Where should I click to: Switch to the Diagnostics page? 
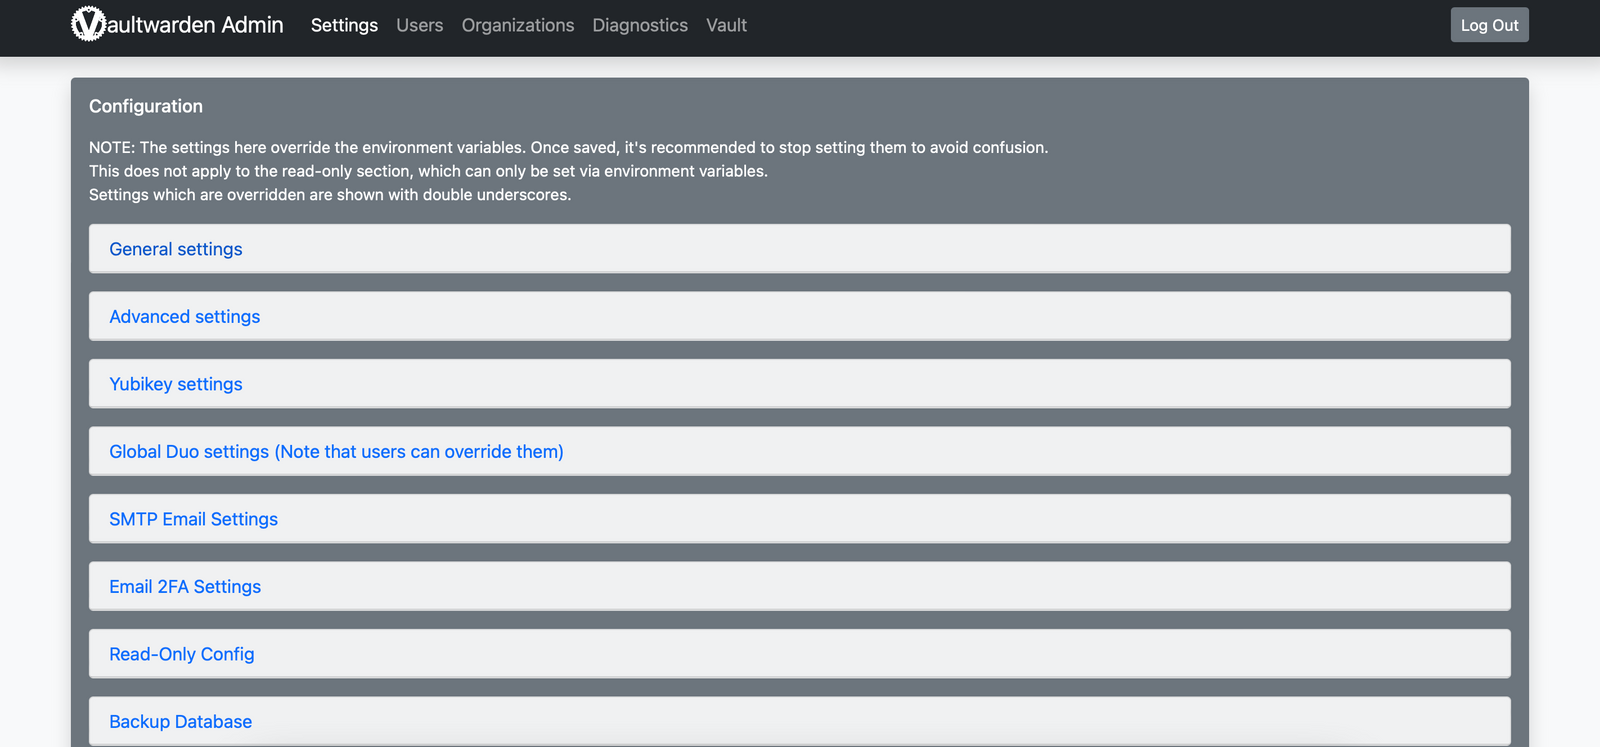tap(640, 25)
